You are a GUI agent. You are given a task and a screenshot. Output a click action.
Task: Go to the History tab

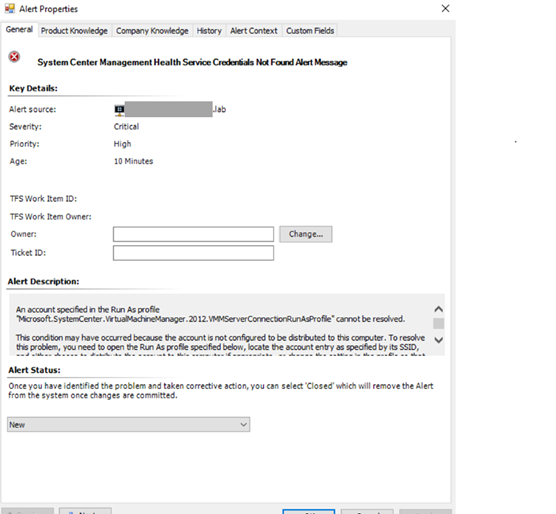point(209,31)
